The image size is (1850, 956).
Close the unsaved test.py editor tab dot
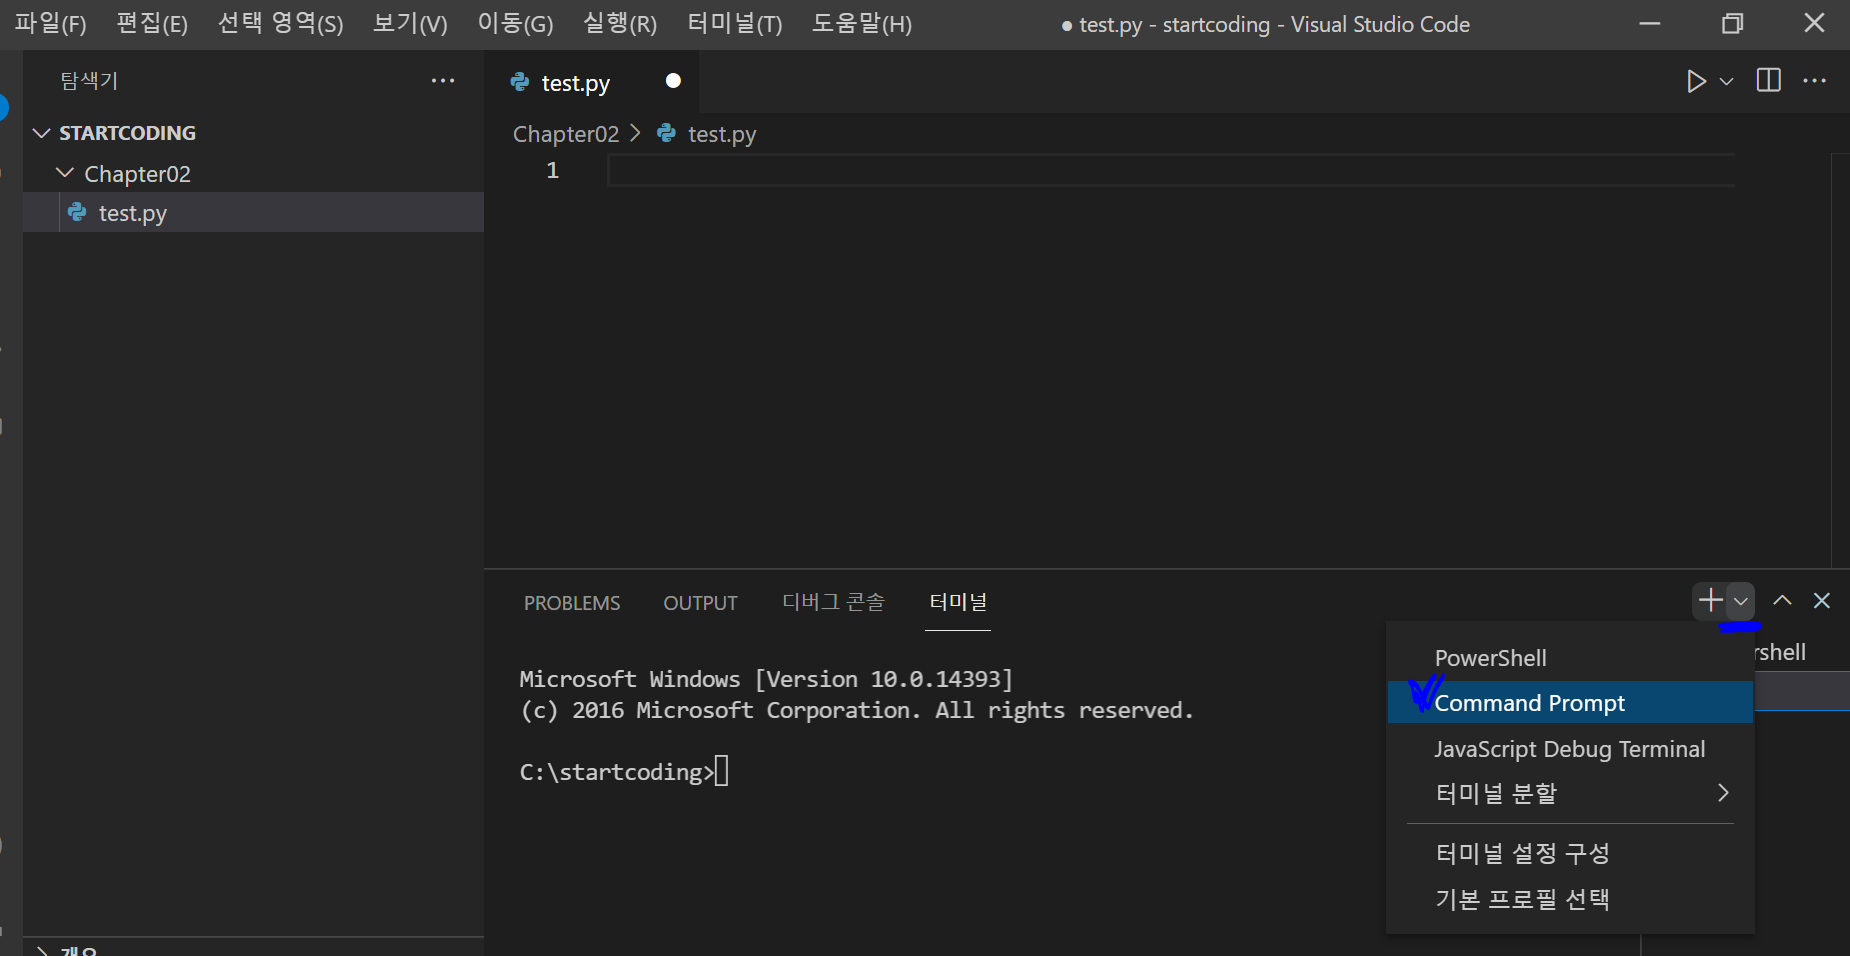click(x=673, y=81)
